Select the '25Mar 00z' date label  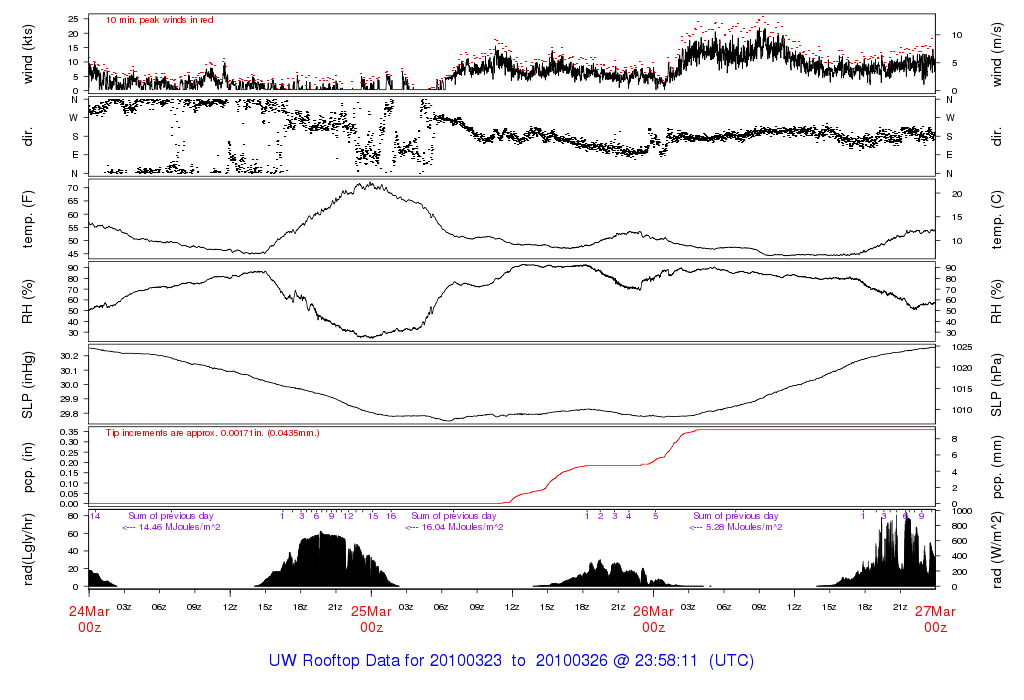click(x=372, y=619)
